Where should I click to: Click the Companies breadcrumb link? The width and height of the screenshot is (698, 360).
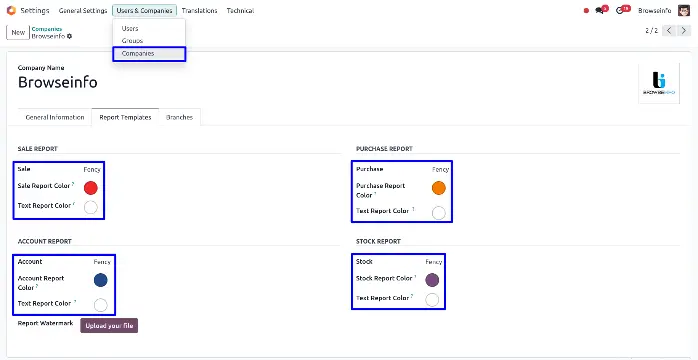pyautogui.click(x=47, y=29)
